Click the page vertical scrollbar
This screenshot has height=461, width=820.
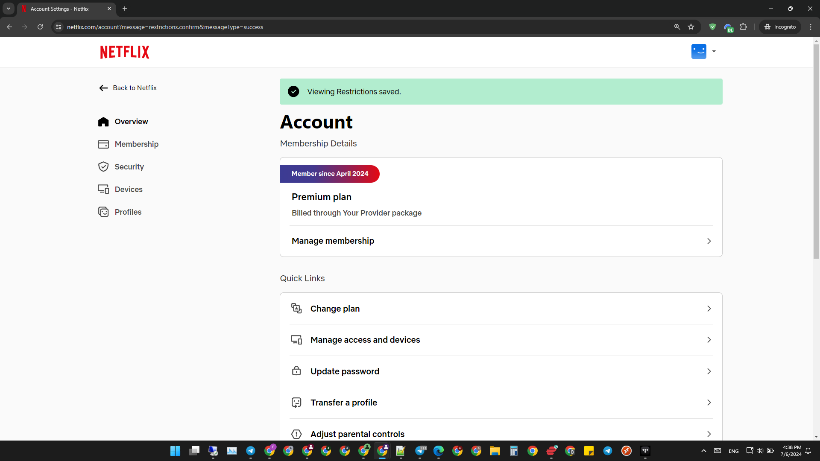[x=816, y=152]
